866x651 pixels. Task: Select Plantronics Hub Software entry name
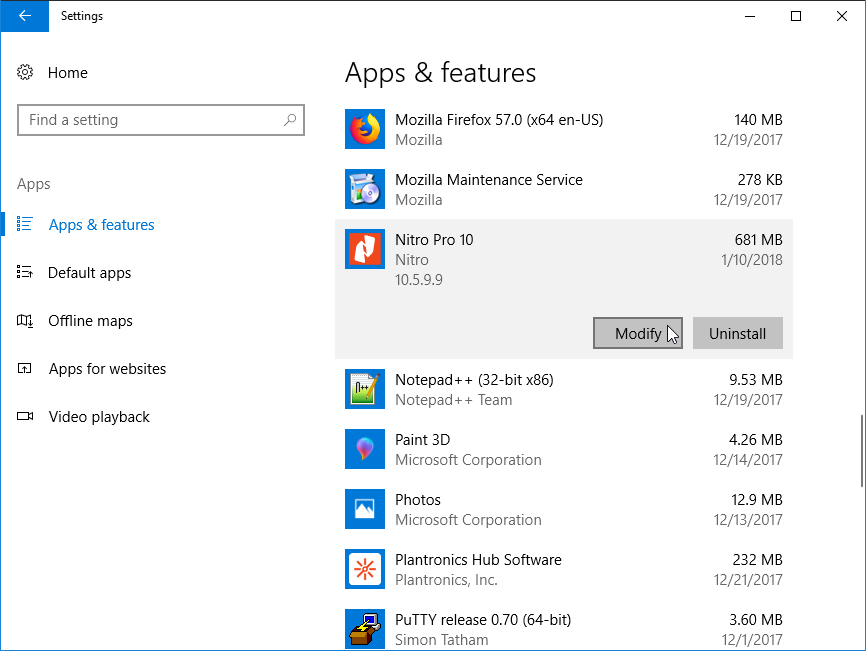pyautogui.click(x=478, y=560)
